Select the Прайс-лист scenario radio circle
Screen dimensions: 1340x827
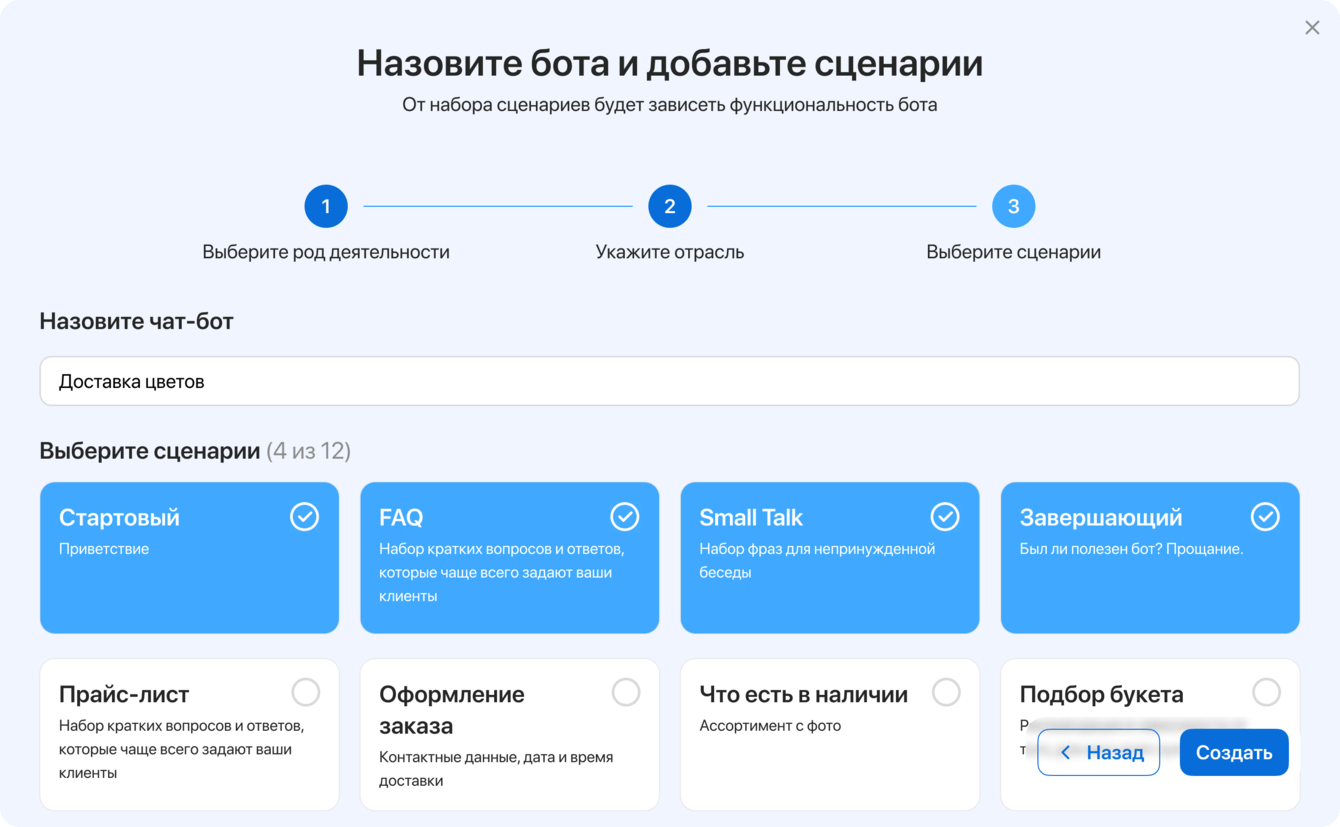(x=305, y=692)
